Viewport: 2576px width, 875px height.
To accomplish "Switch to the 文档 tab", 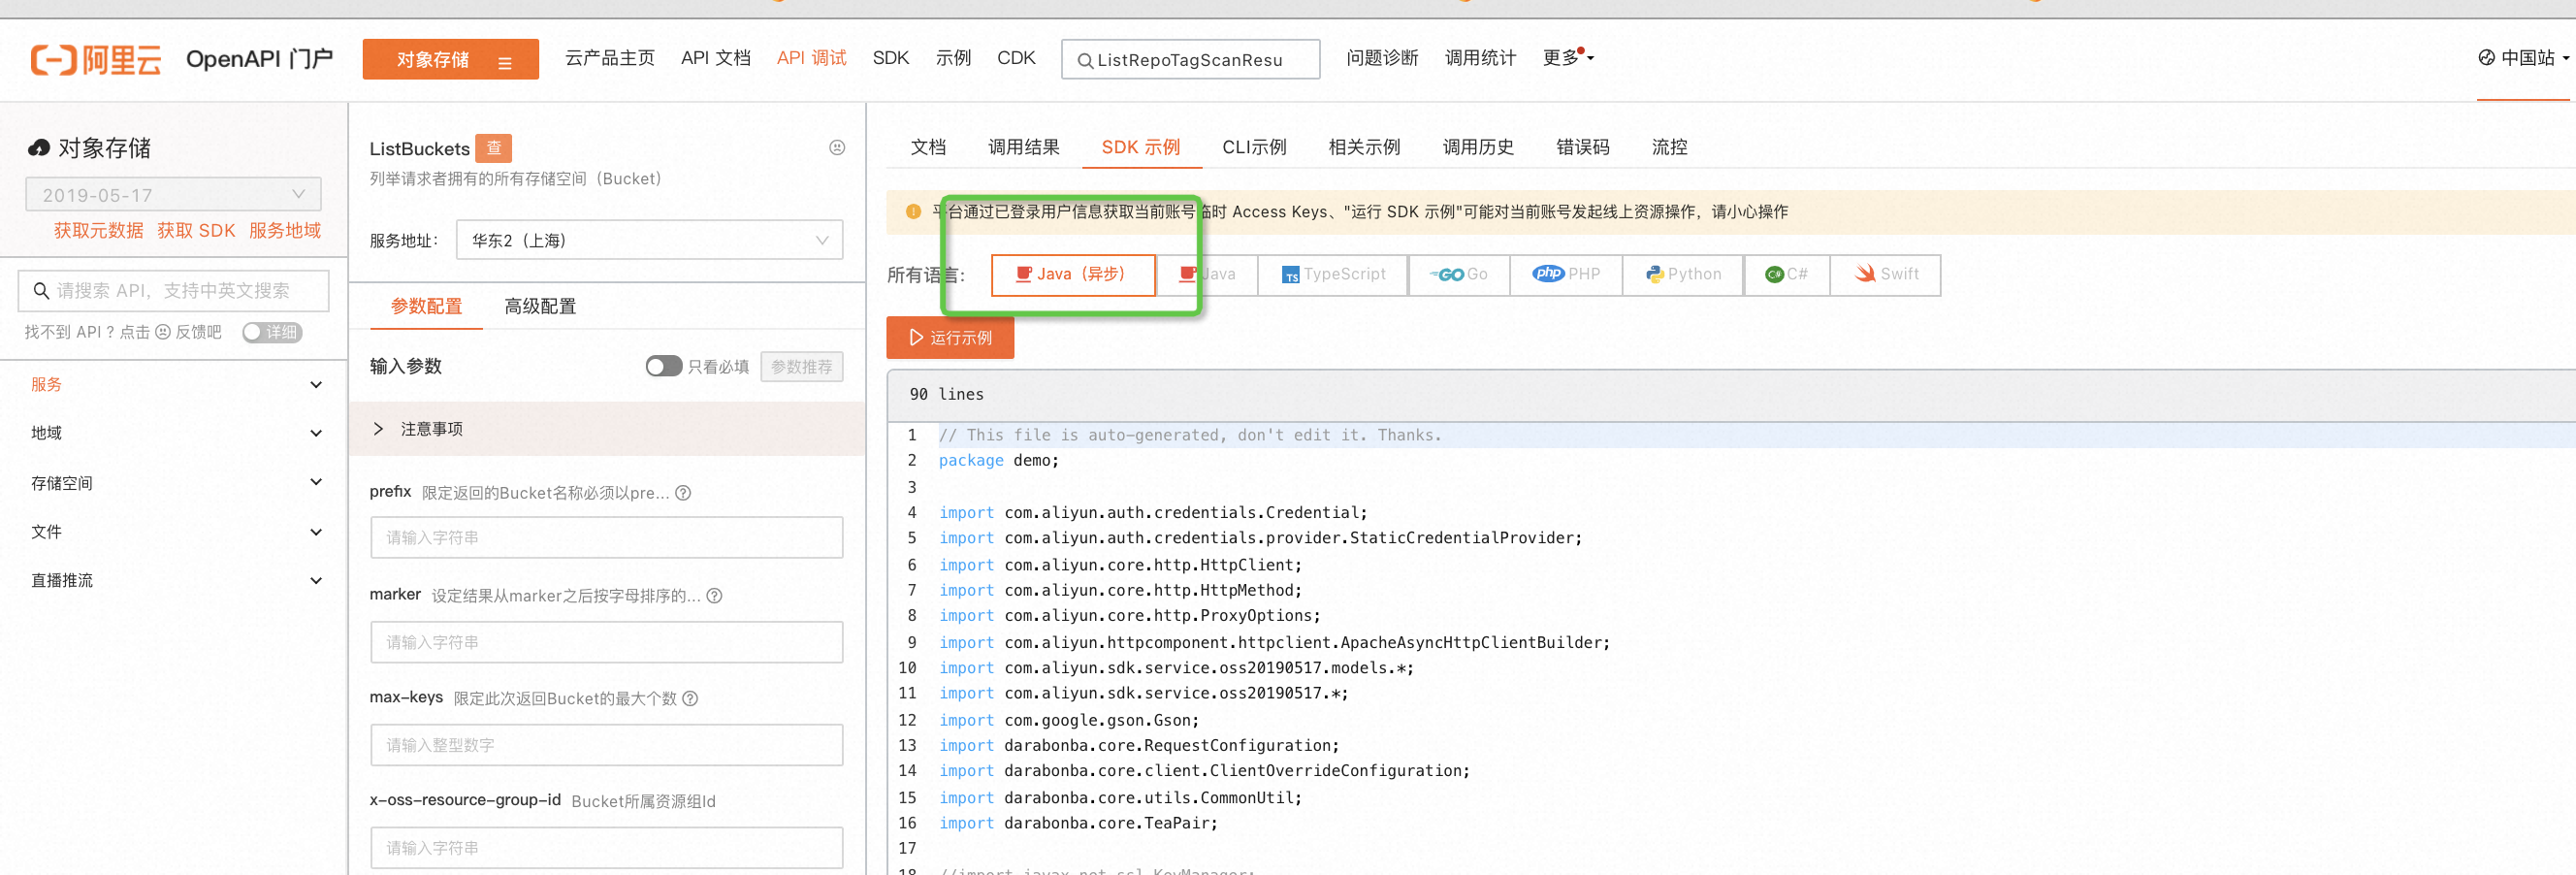I will [x=928, y=147].
